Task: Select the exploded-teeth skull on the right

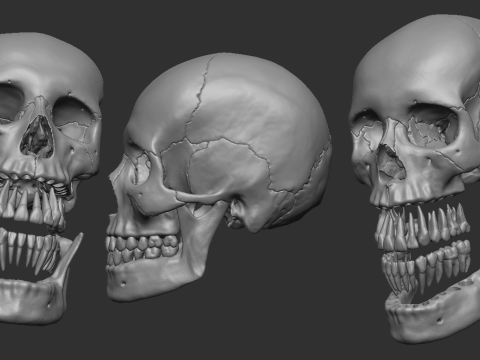Action: (415, 178)
